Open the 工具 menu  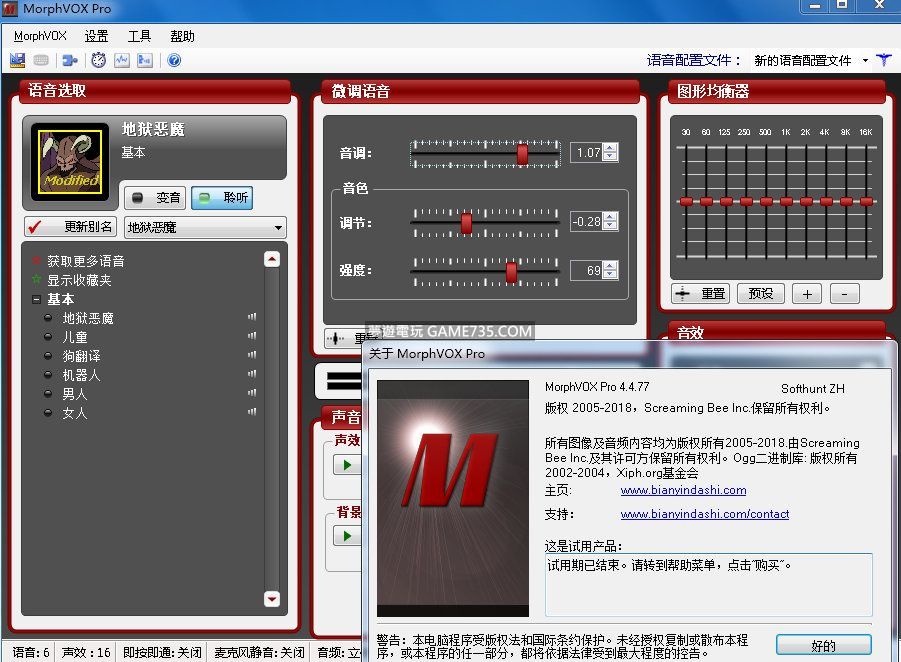point(139,36)
